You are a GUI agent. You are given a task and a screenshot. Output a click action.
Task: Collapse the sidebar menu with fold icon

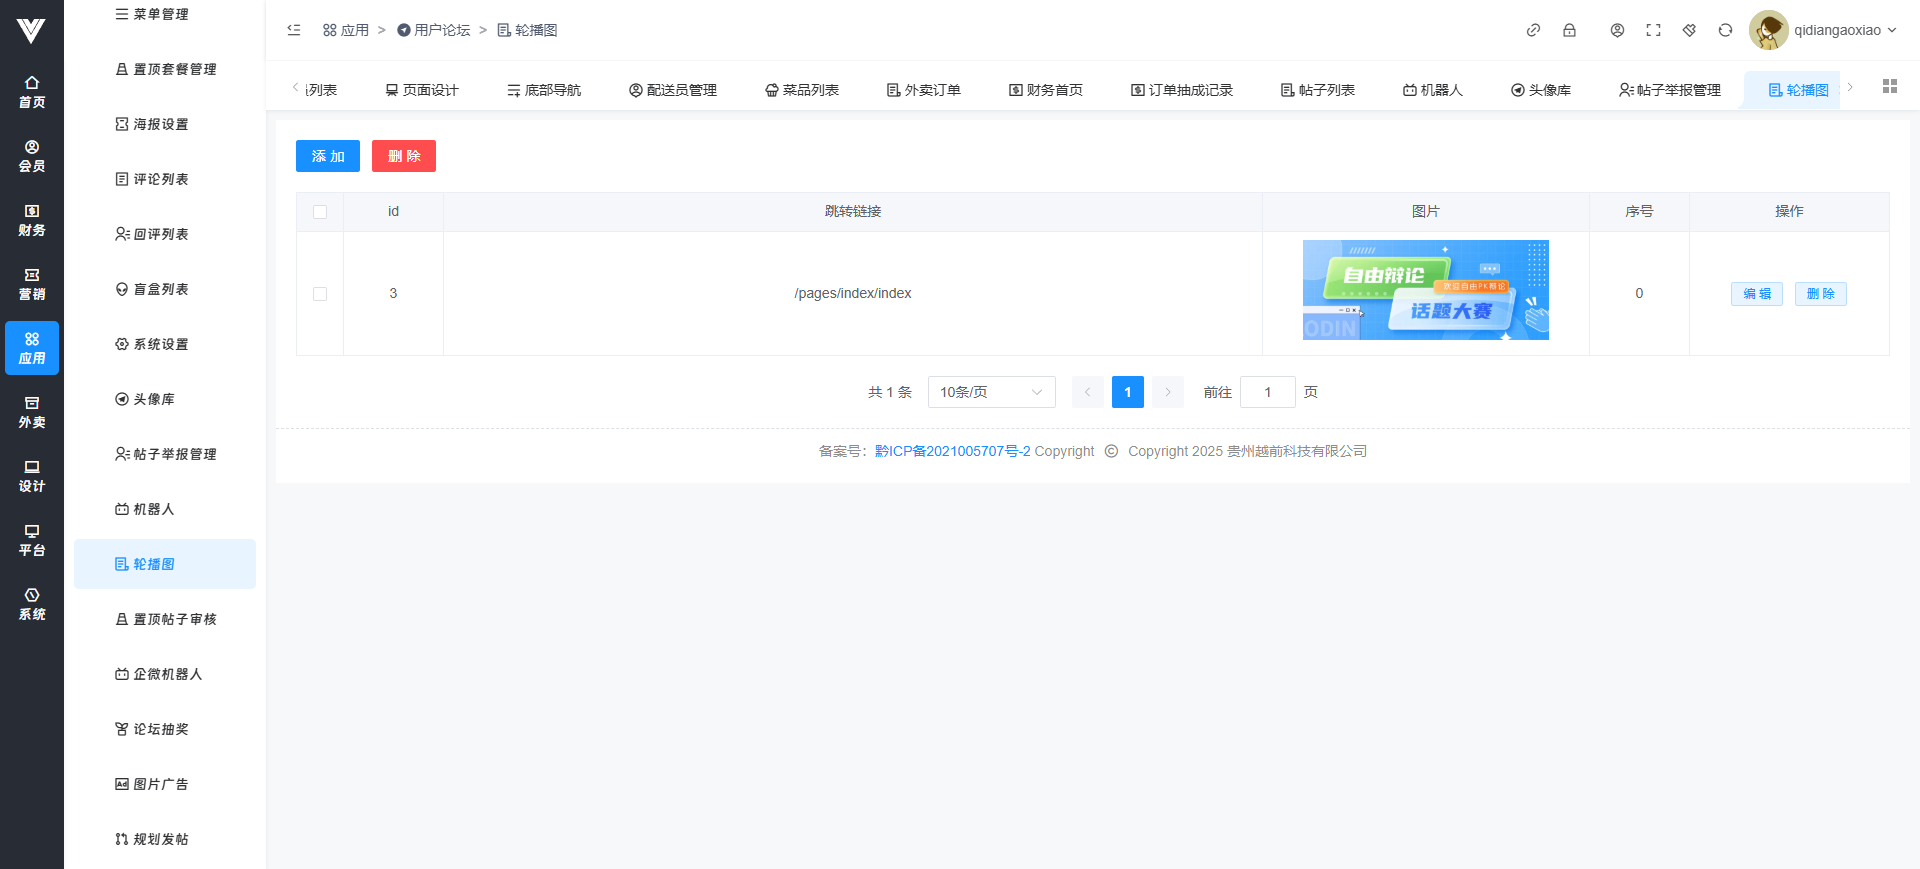click(x=294, y=30)
